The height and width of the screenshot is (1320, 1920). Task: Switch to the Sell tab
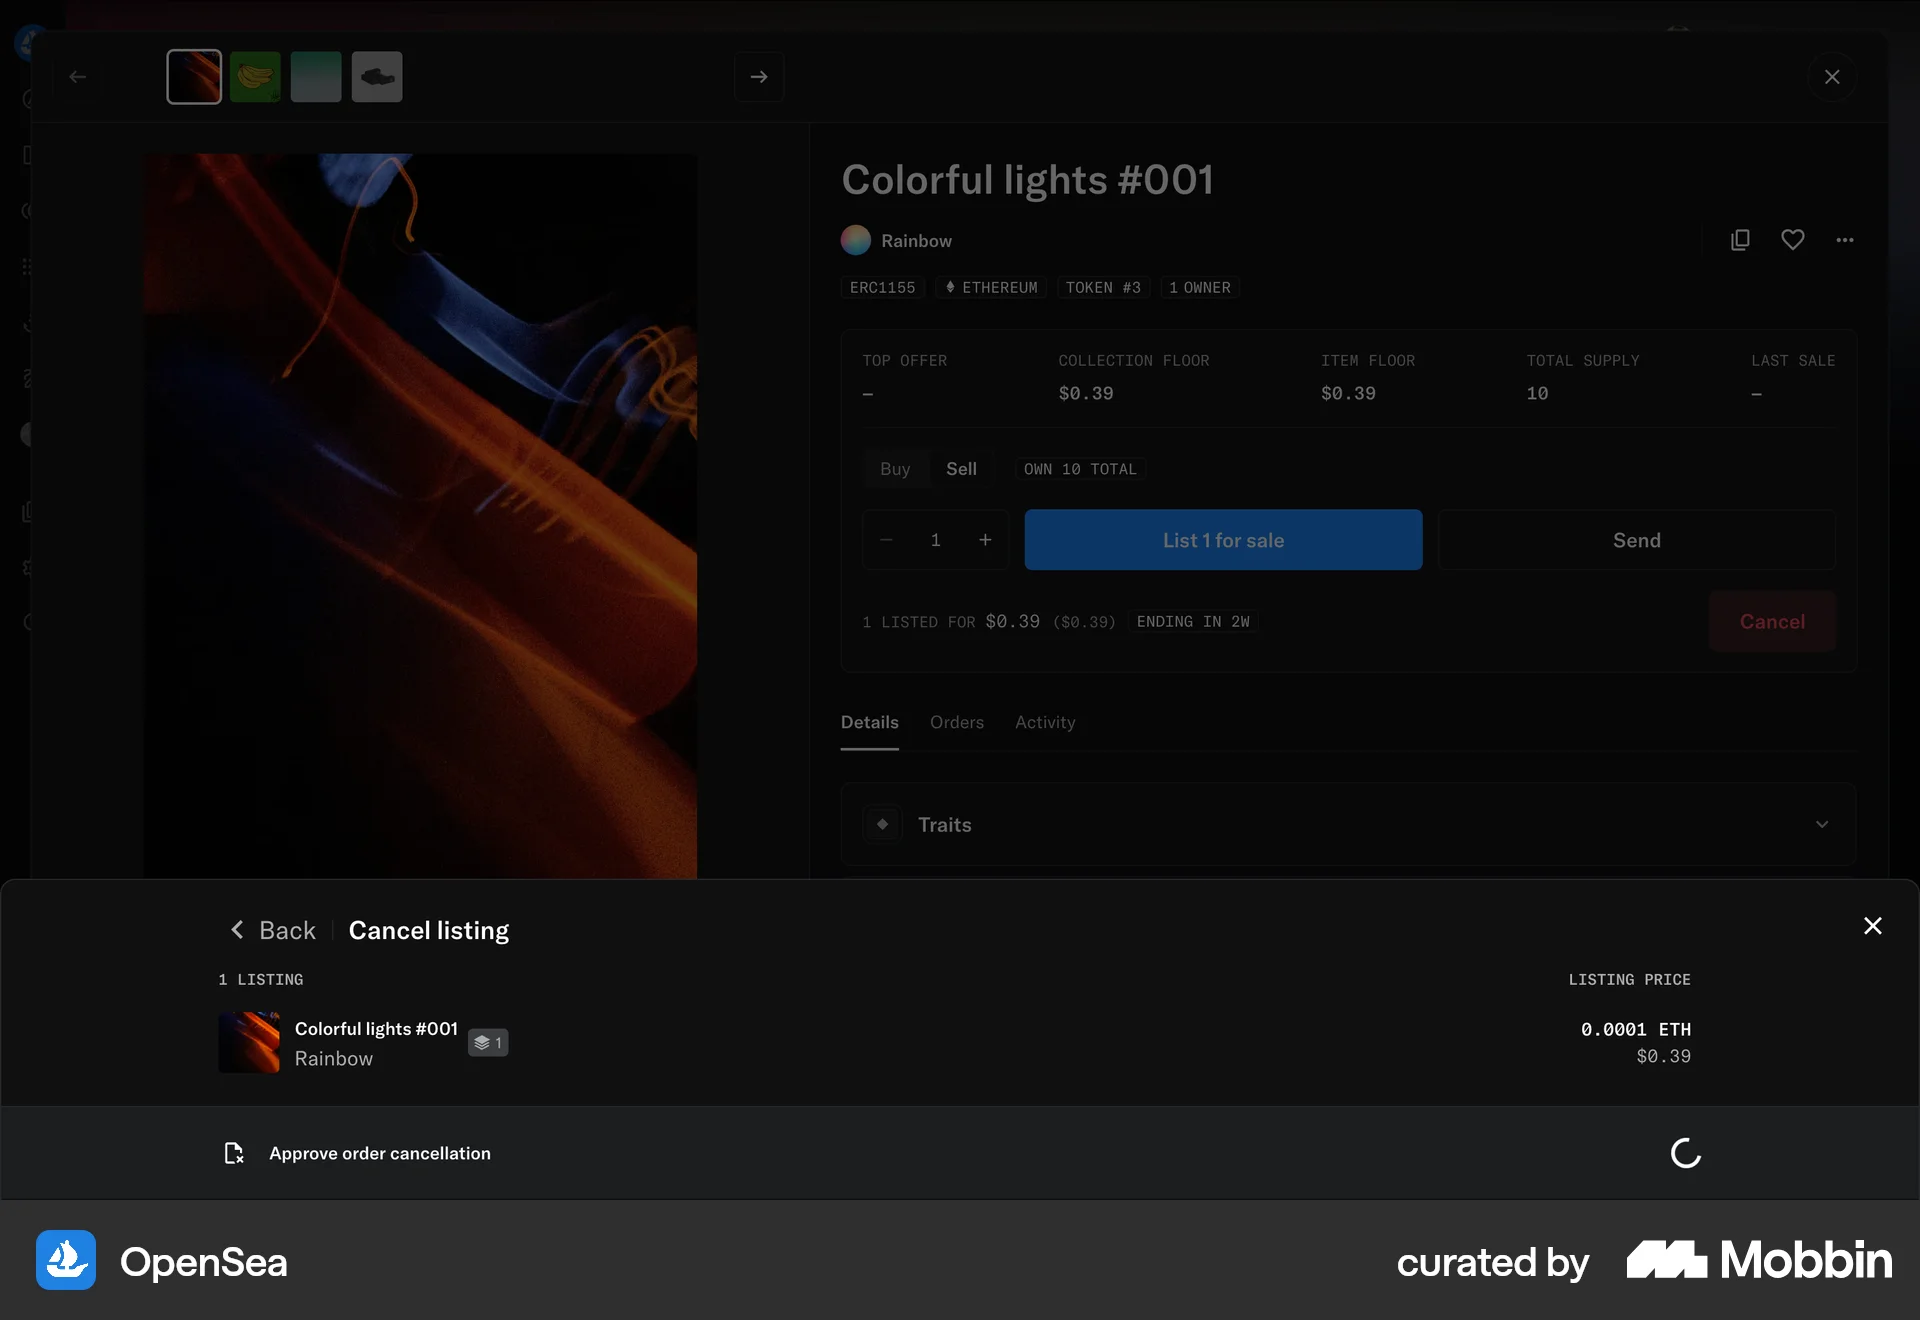(x=961, y=468)
